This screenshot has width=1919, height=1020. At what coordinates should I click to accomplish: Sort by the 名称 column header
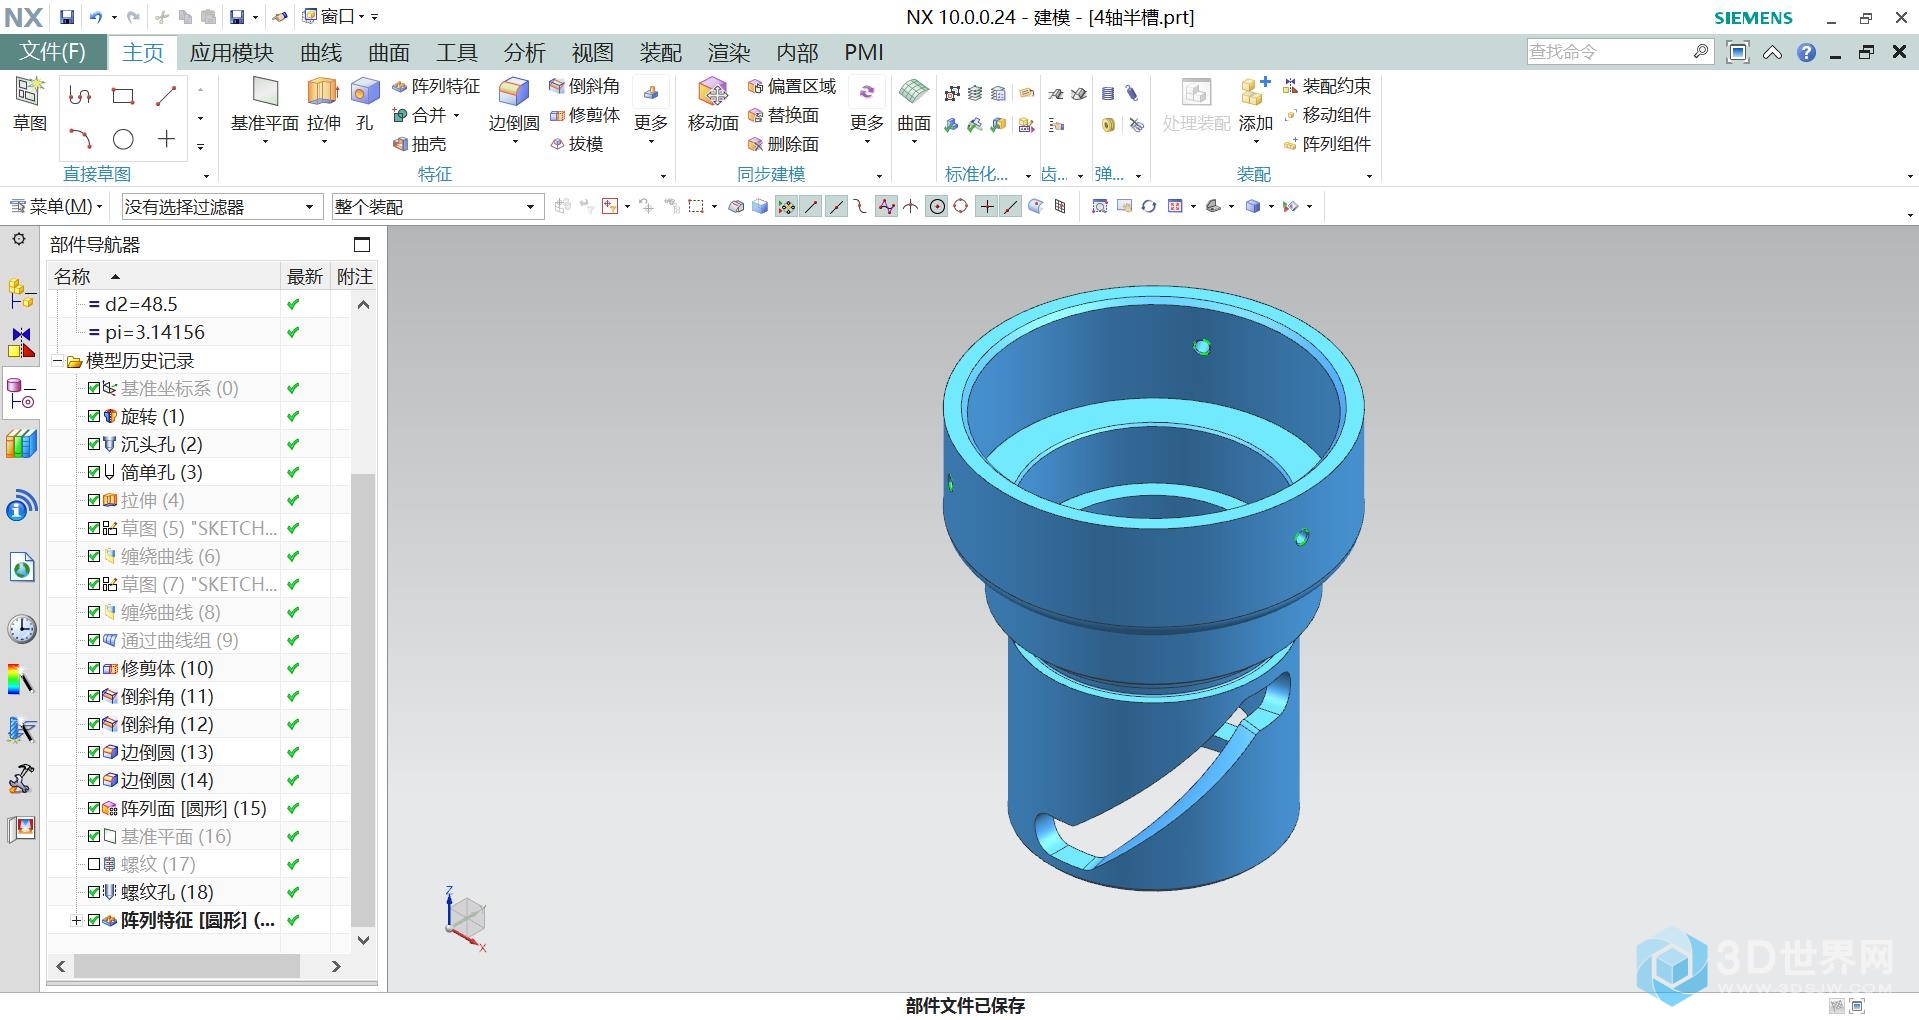tap(164, 276)
